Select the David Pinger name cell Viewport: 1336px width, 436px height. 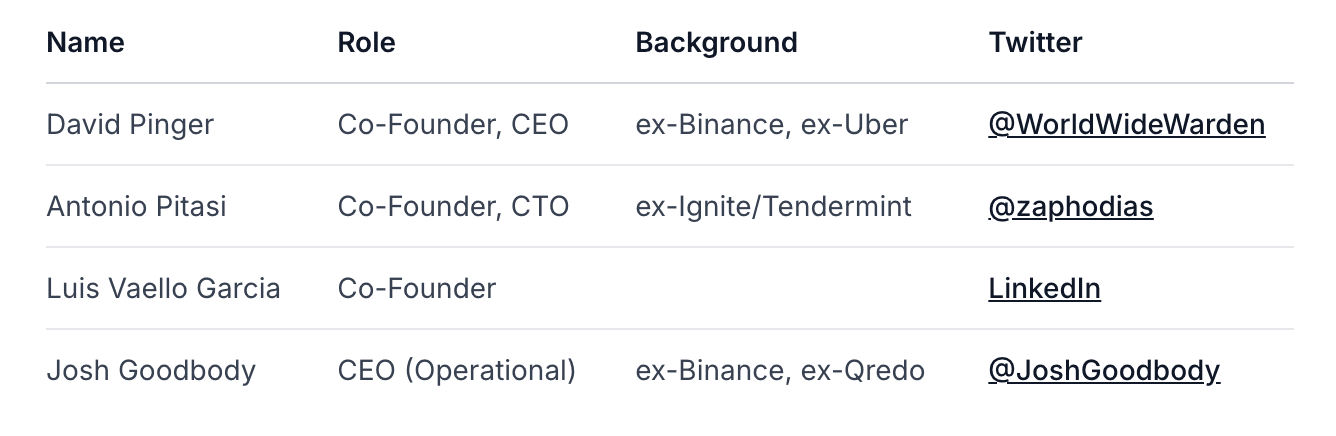(x=130, y=125)
